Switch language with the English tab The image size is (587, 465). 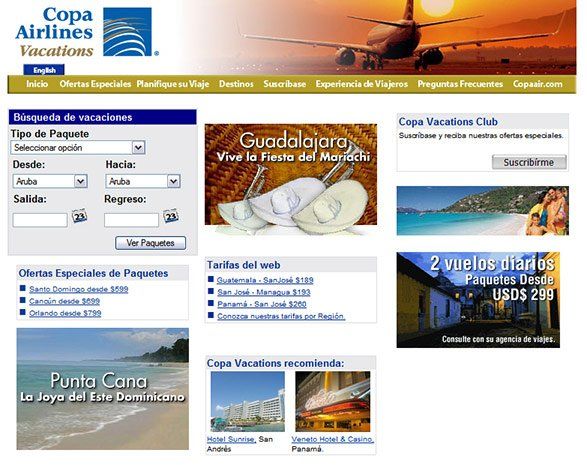44,70
